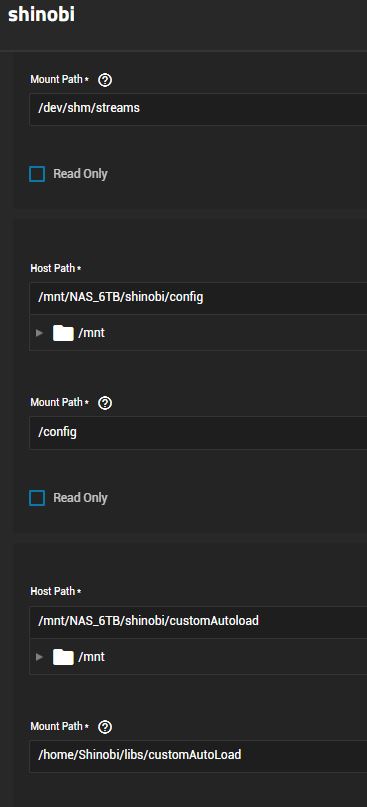Select the /config mount path field

click(198, 432)
